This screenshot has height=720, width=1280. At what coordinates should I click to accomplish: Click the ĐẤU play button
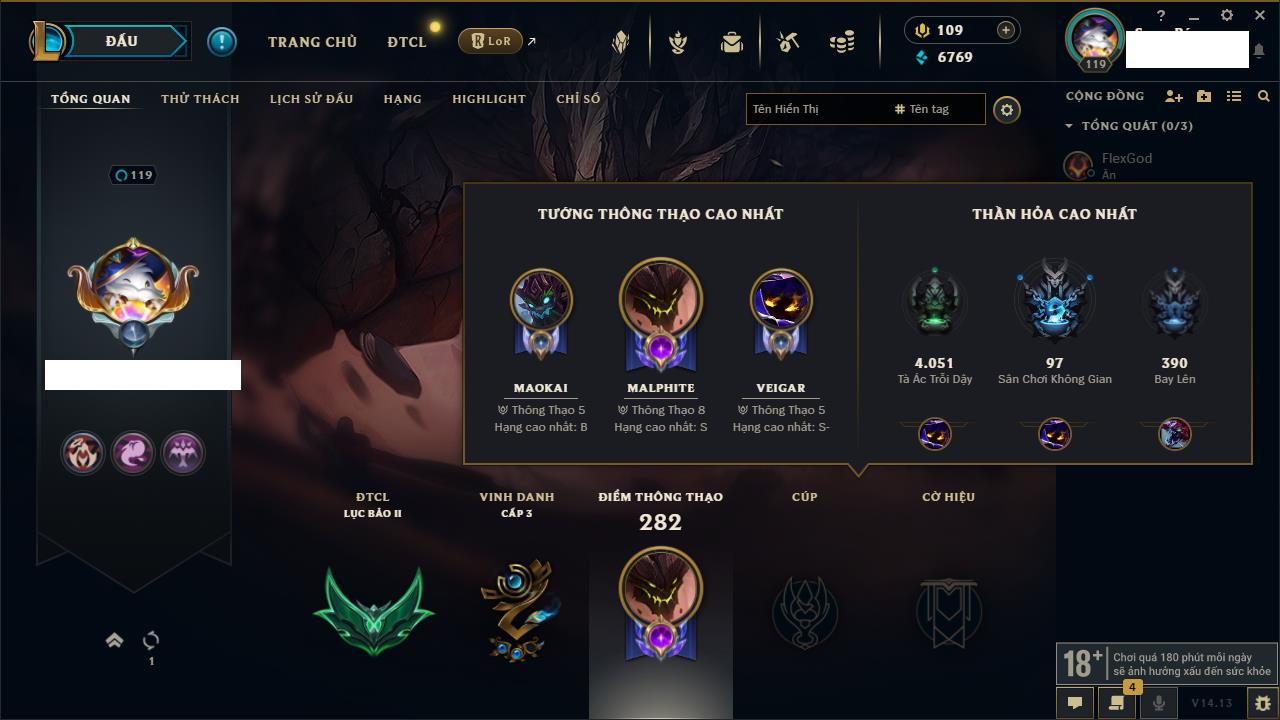pos(121,41)
